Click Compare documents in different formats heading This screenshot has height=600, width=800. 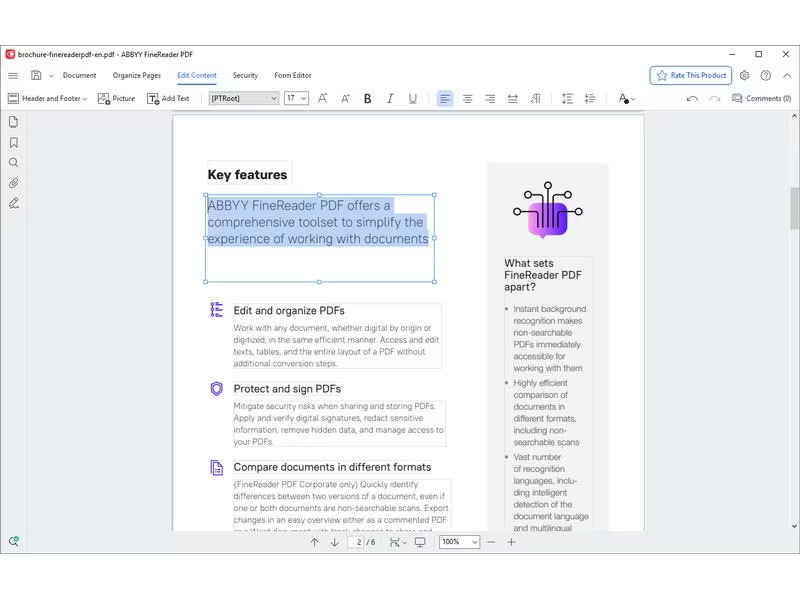coord(332,467)
